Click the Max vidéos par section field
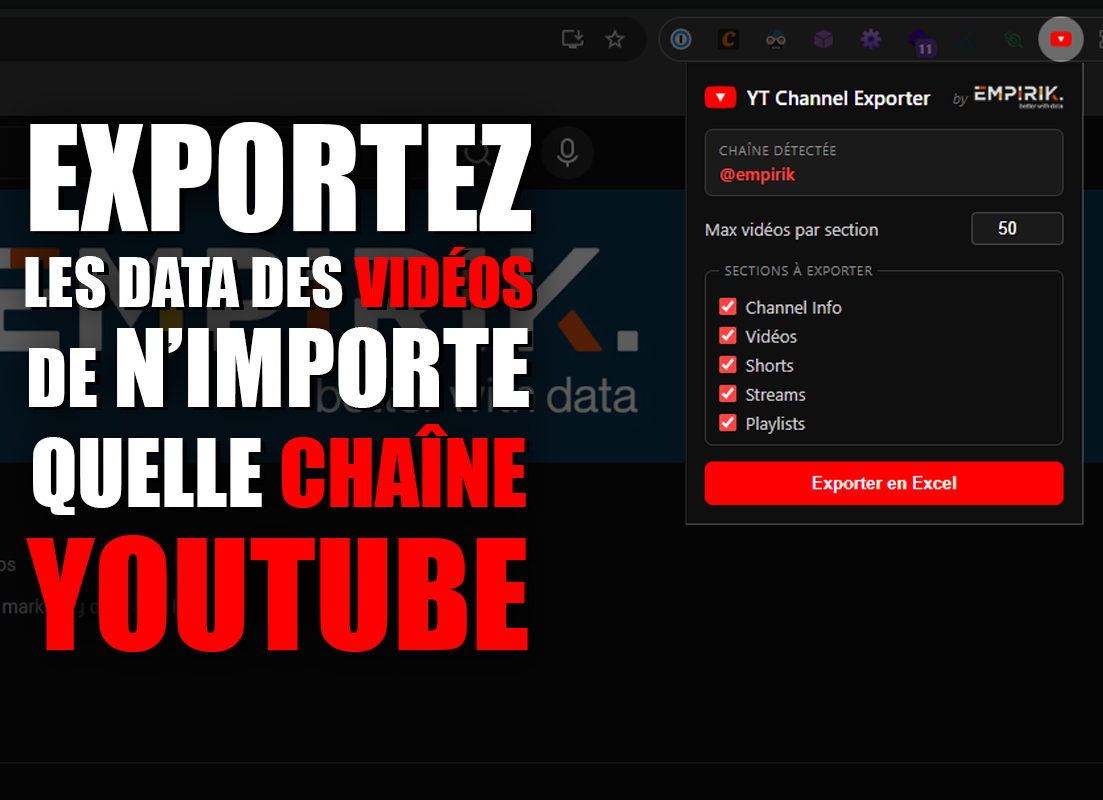This screenshot has width=1103, height=800. coord(1016,229)
